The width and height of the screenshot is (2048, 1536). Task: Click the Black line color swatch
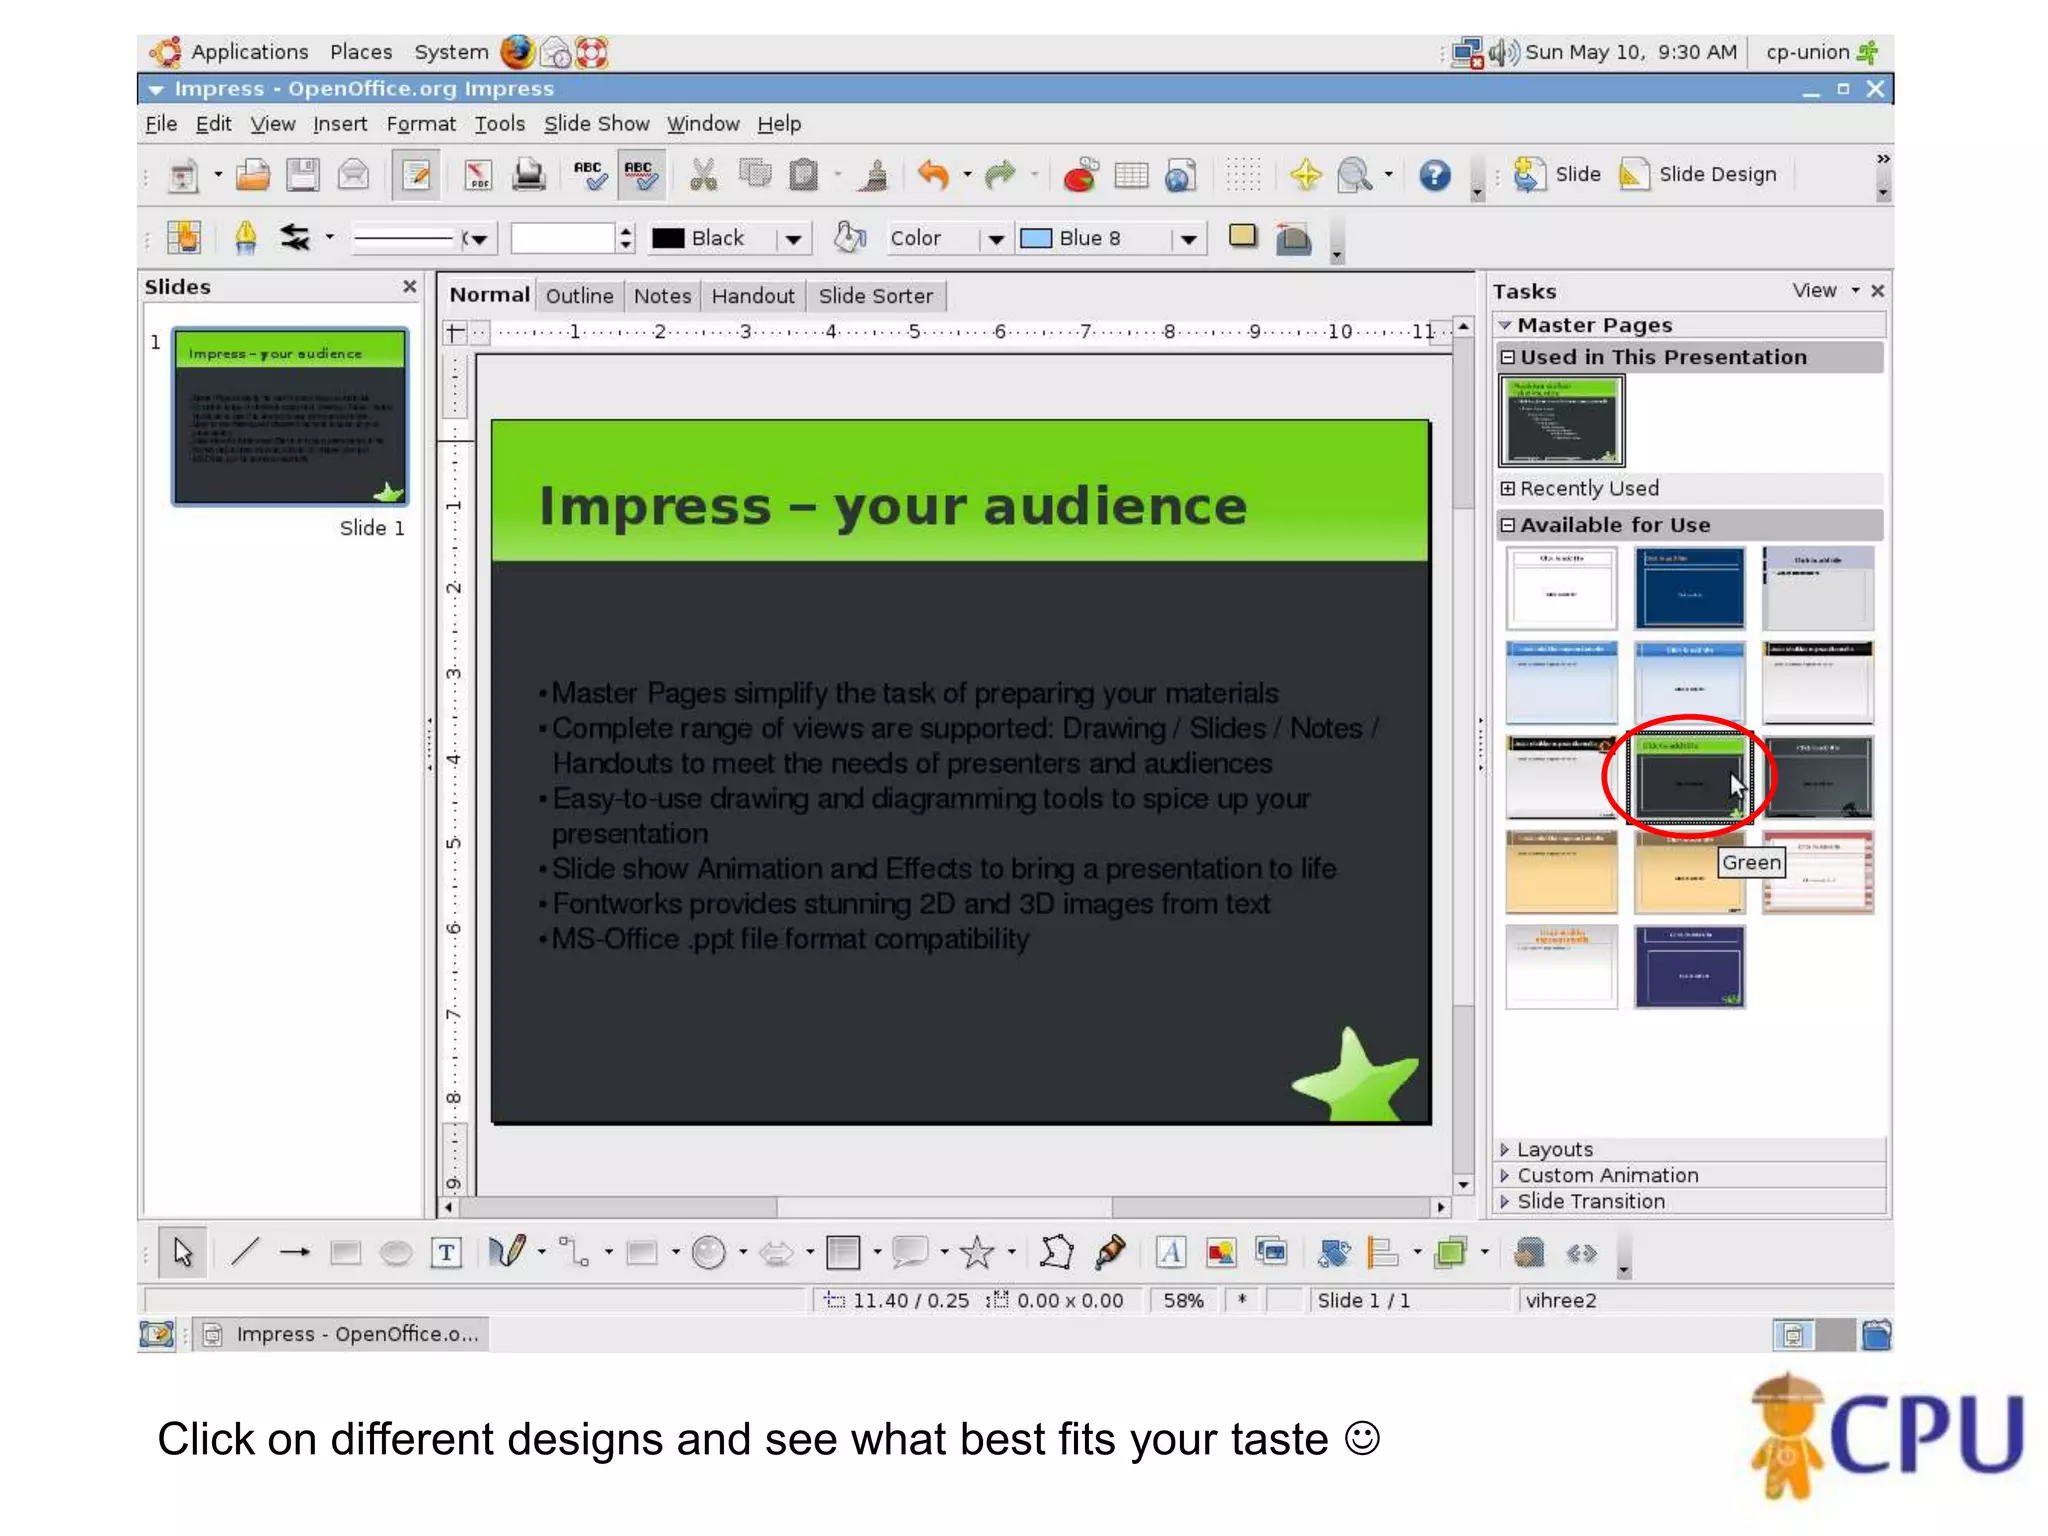(668, 238)
